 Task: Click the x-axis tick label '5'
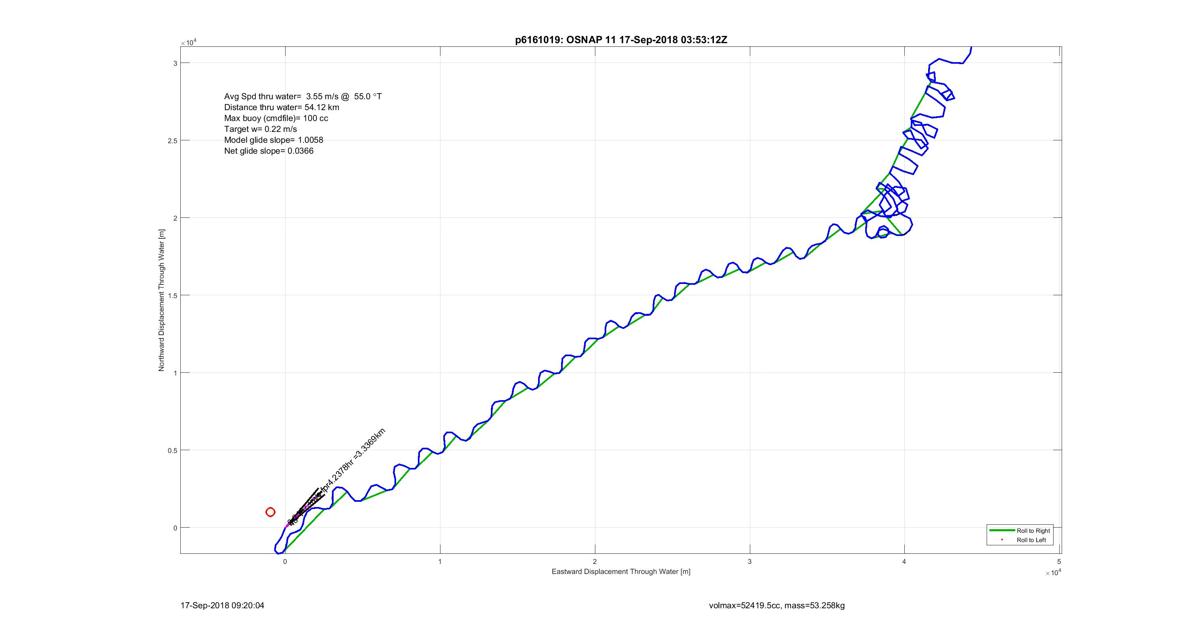click(1059, 562)
